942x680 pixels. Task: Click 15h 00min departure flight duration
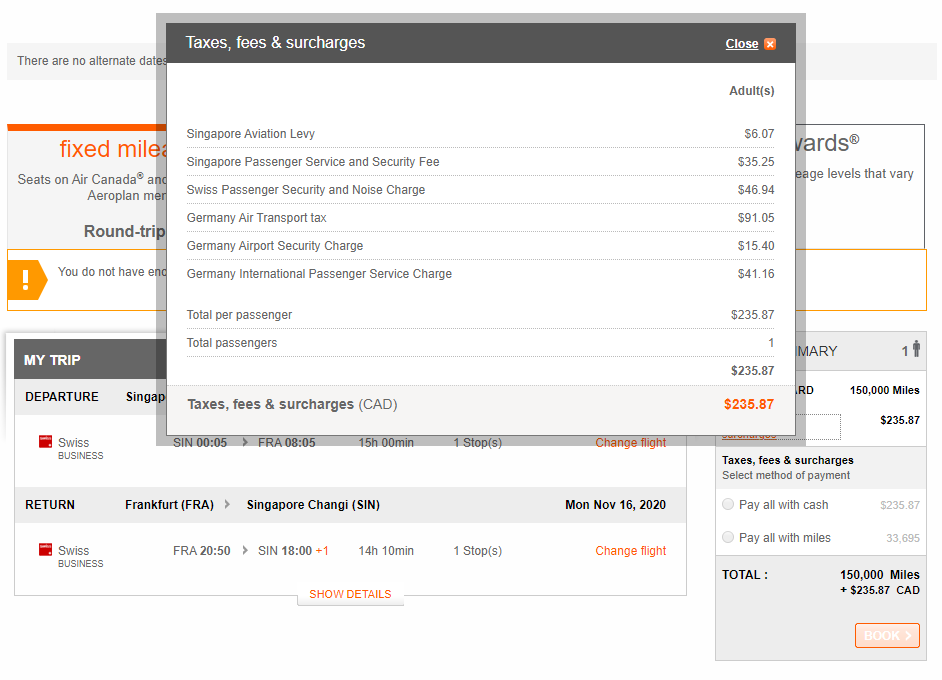coord(386,443)
